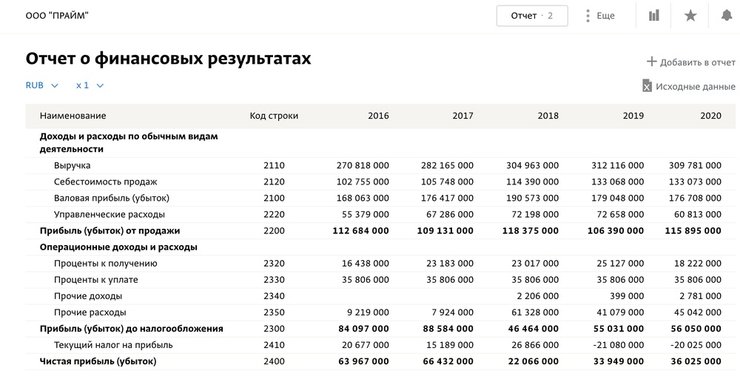Click the star favorites icon
740x383 pixels.
click(x=690, y=16)
